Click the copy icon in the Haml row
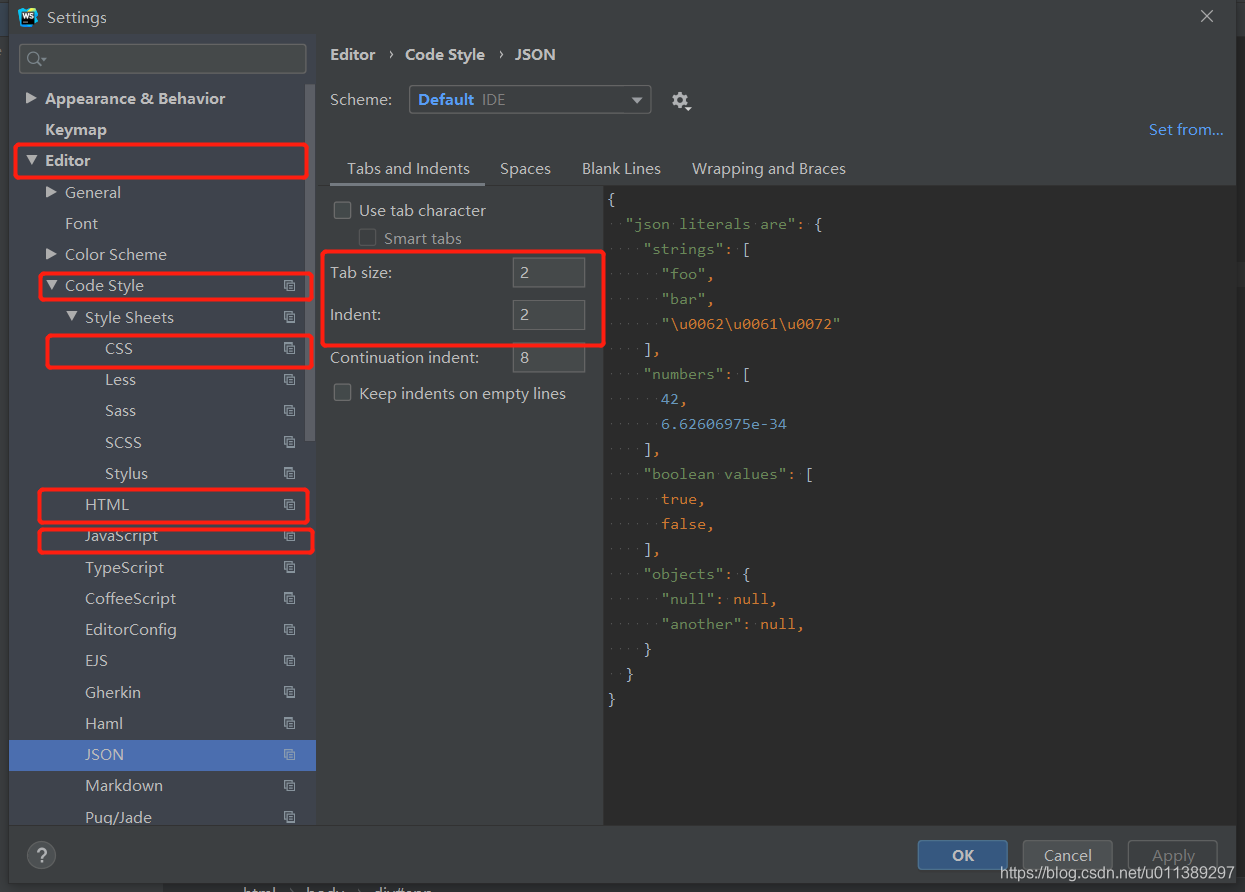The width and height of the screenshot is (1245, 892). point(289,723)
